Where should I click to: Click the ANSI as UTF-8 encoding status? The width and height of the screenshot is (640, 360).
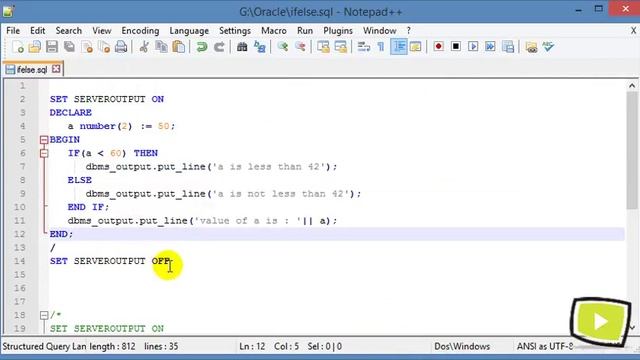pos(544,347)
